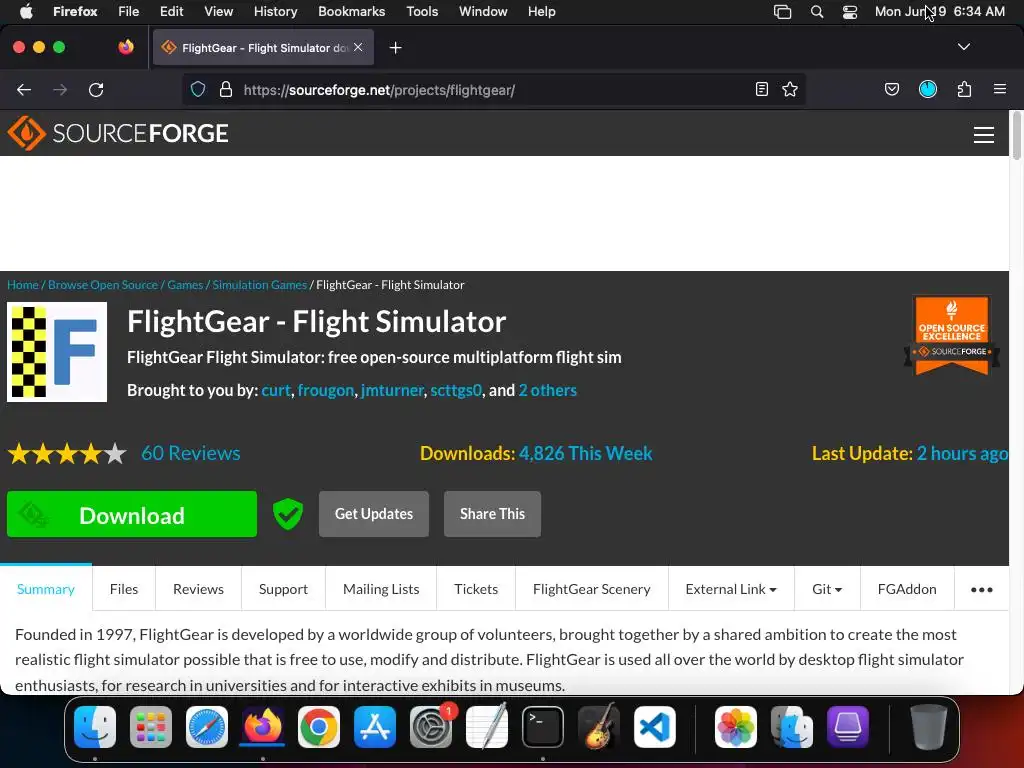Open the extensions puzzle icon

964,89
